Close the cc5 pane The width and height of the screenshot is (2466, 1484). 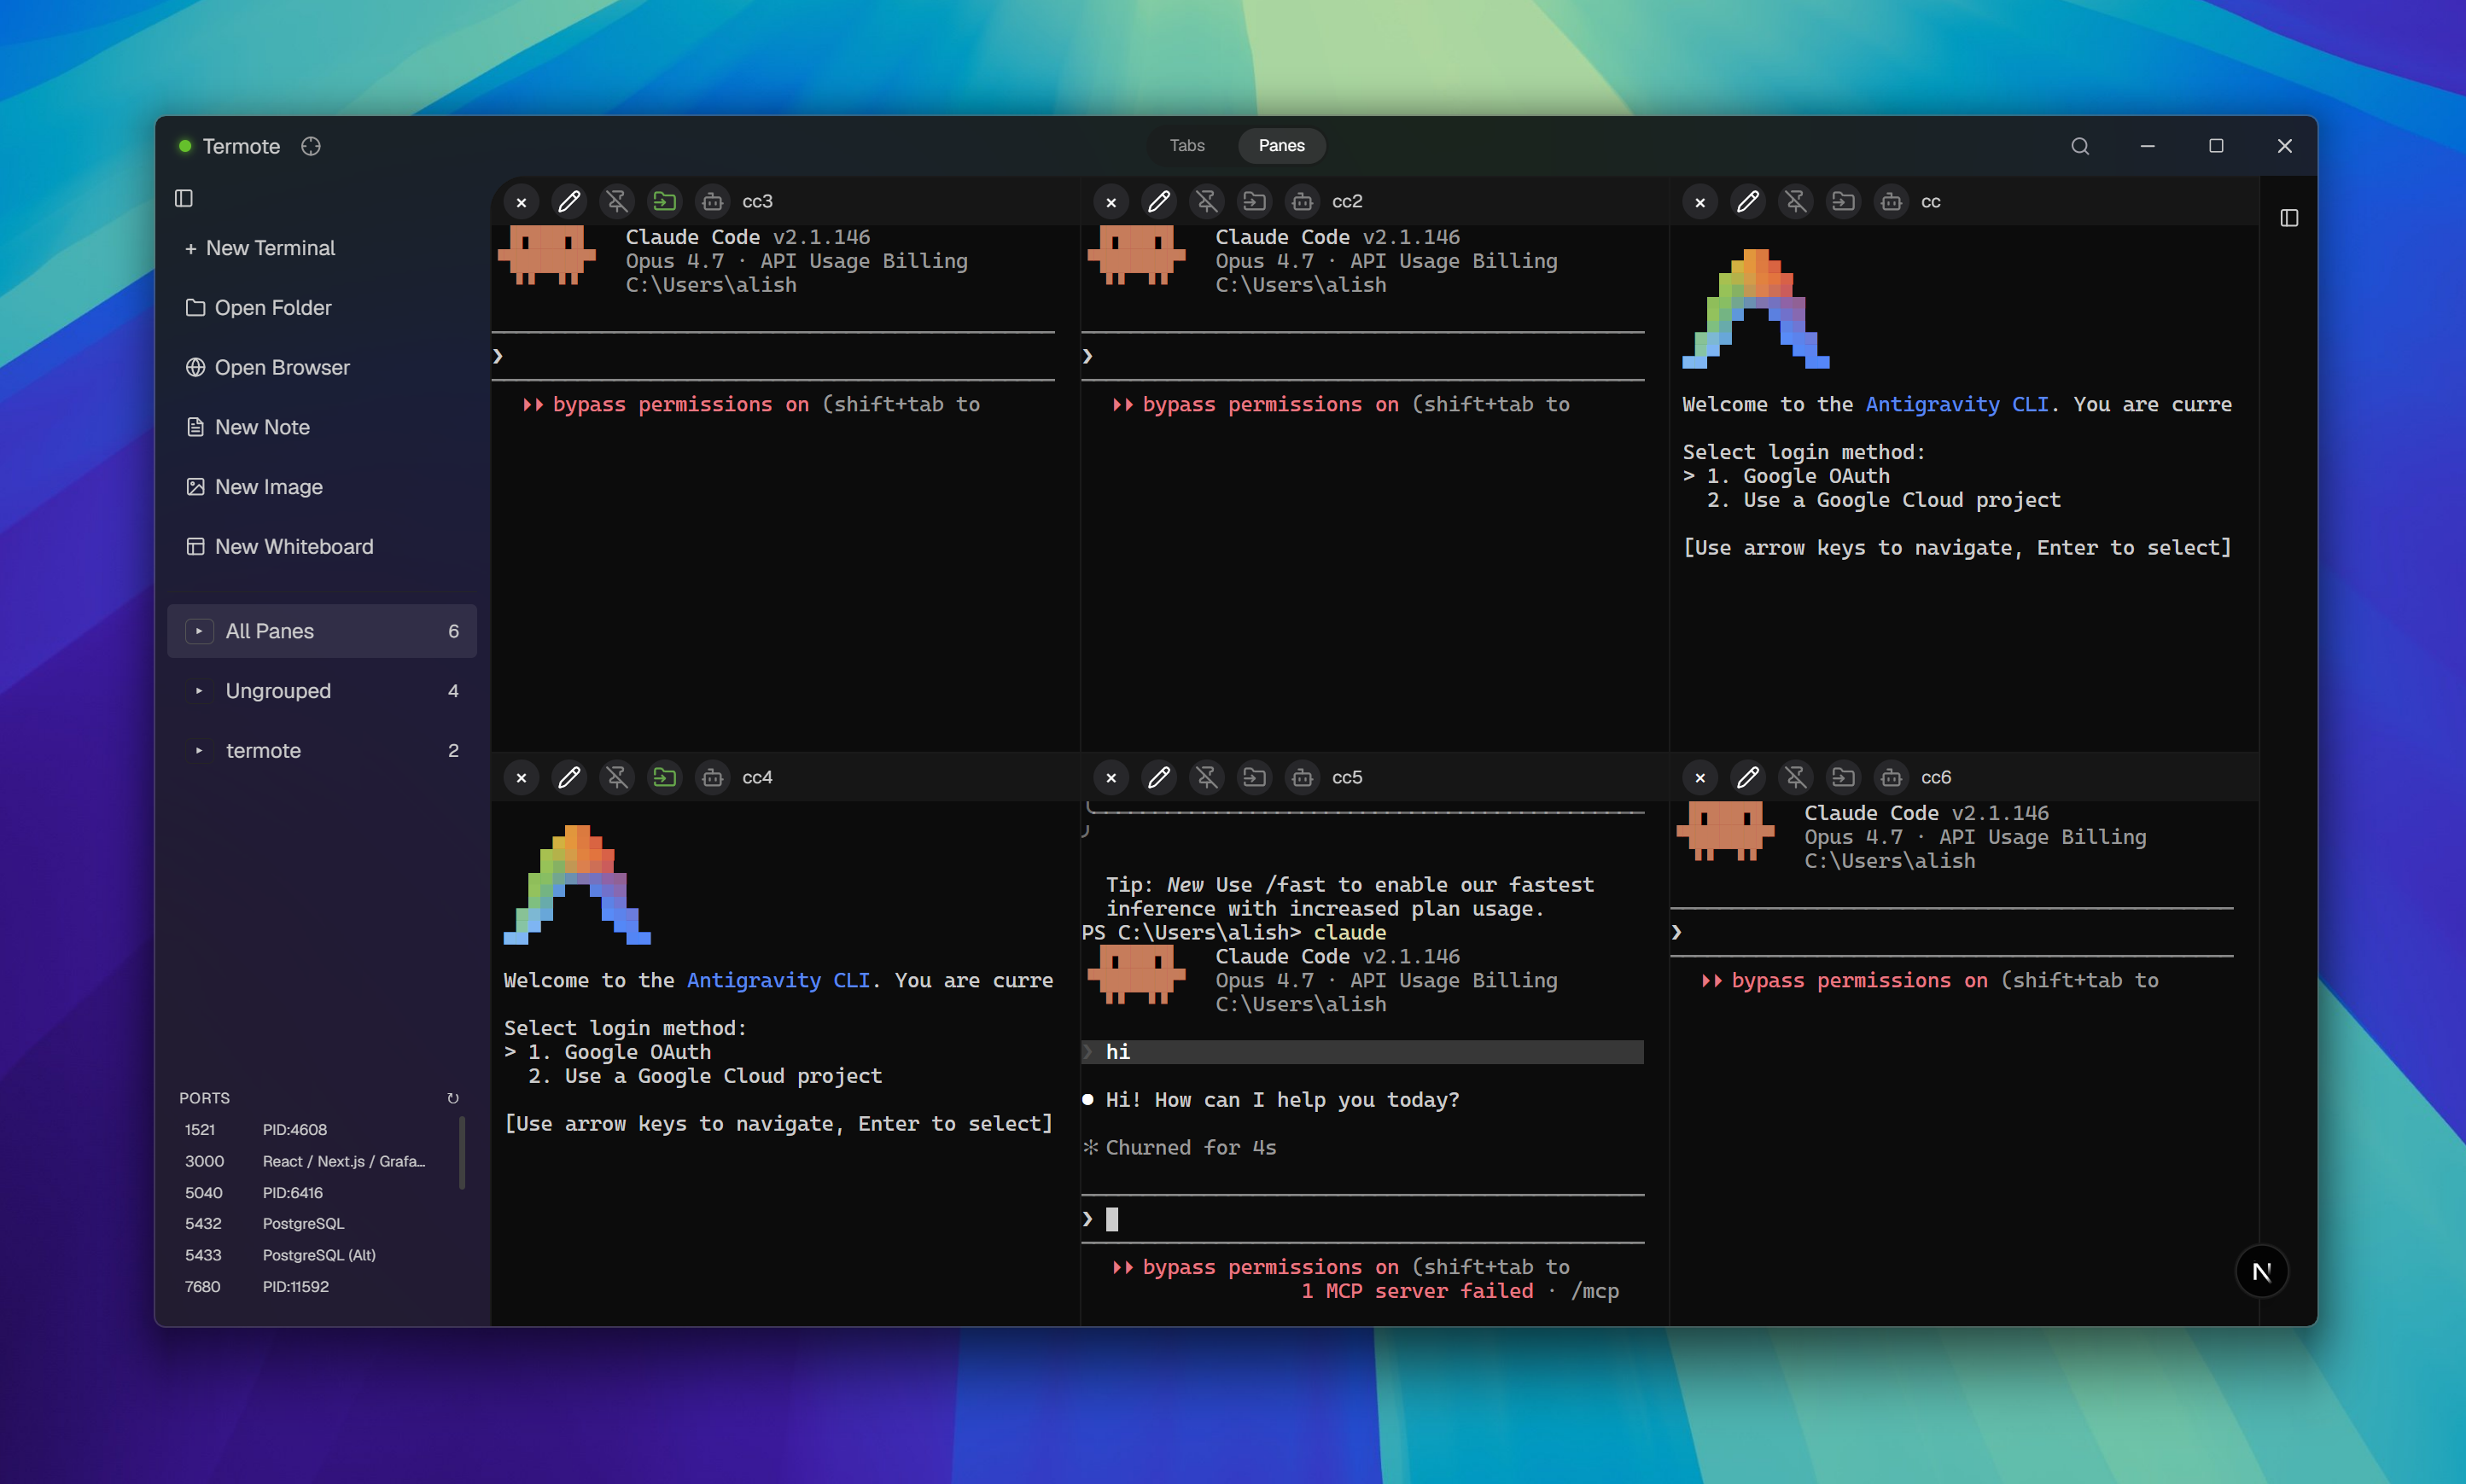point(1111,777)
